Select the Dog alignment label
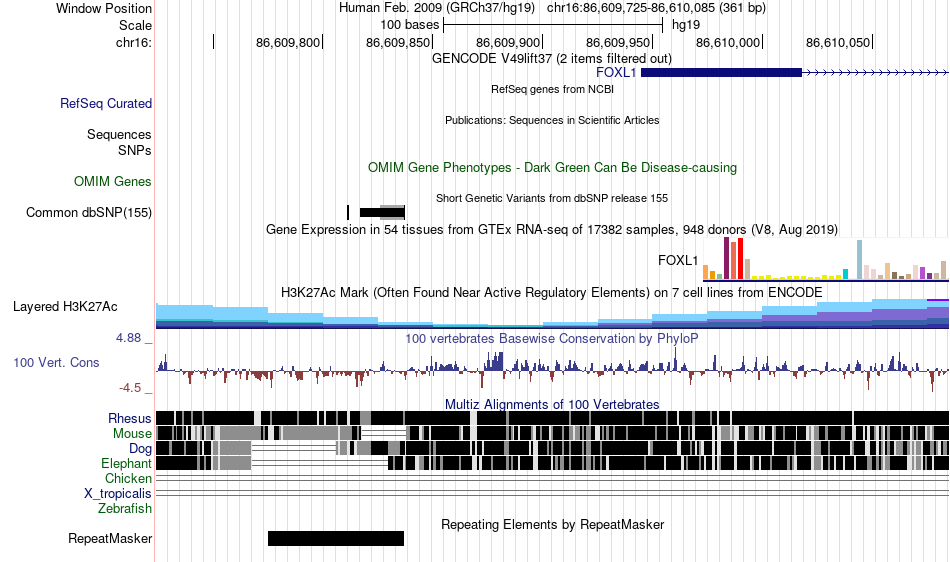The height and width of the screenshot is (562, 950). 140,448
